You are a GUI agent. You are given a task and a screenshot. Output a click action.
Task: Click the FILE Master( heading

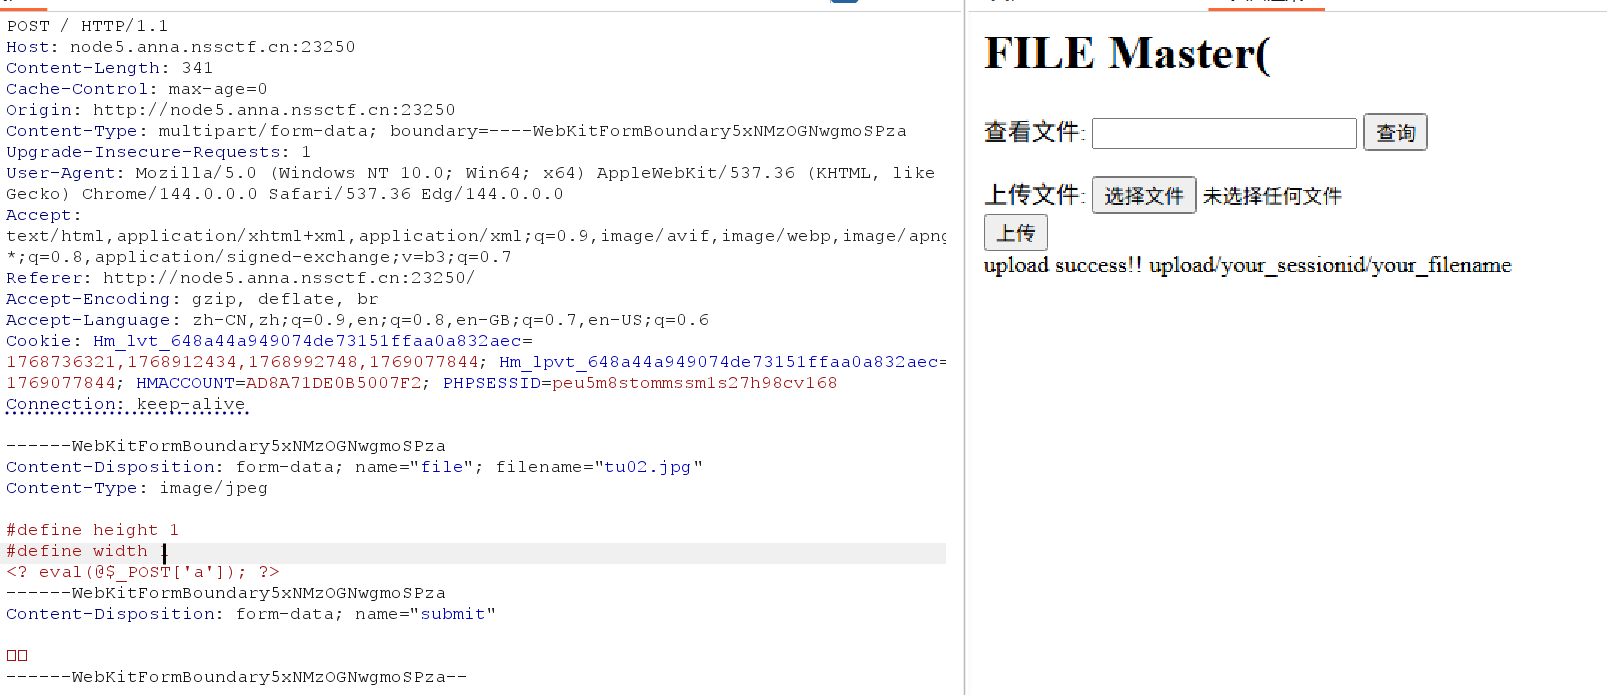click(x=1127, y=53)
